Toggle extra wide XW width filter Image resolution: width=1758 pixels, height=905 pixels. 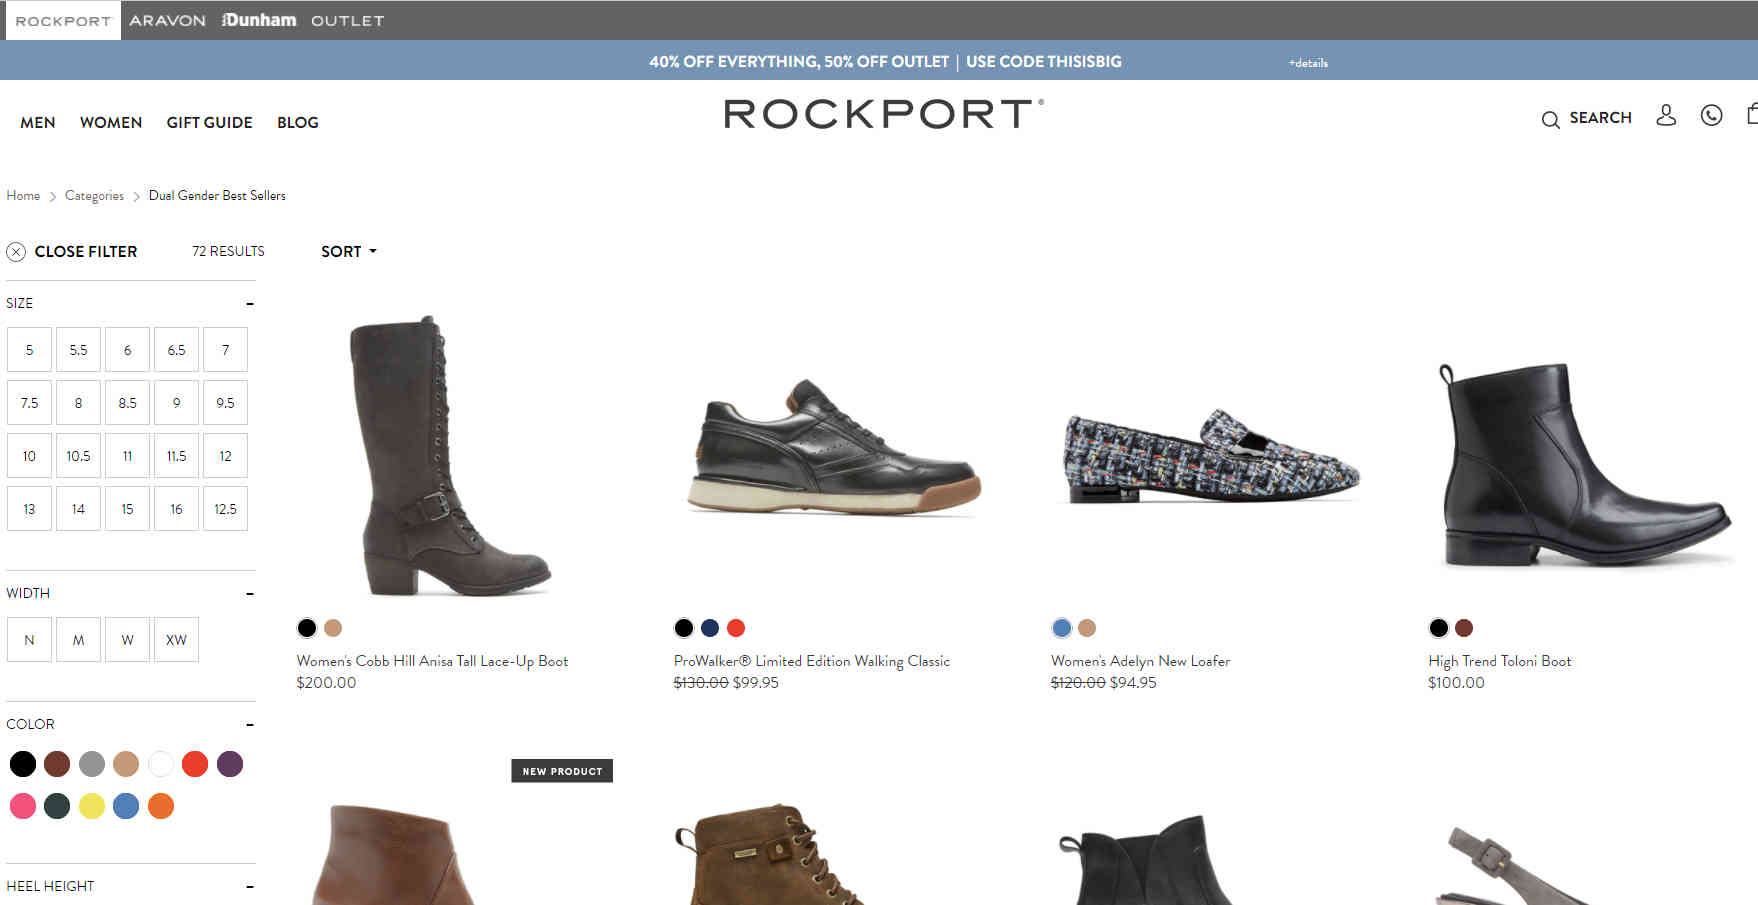(176, 640)
